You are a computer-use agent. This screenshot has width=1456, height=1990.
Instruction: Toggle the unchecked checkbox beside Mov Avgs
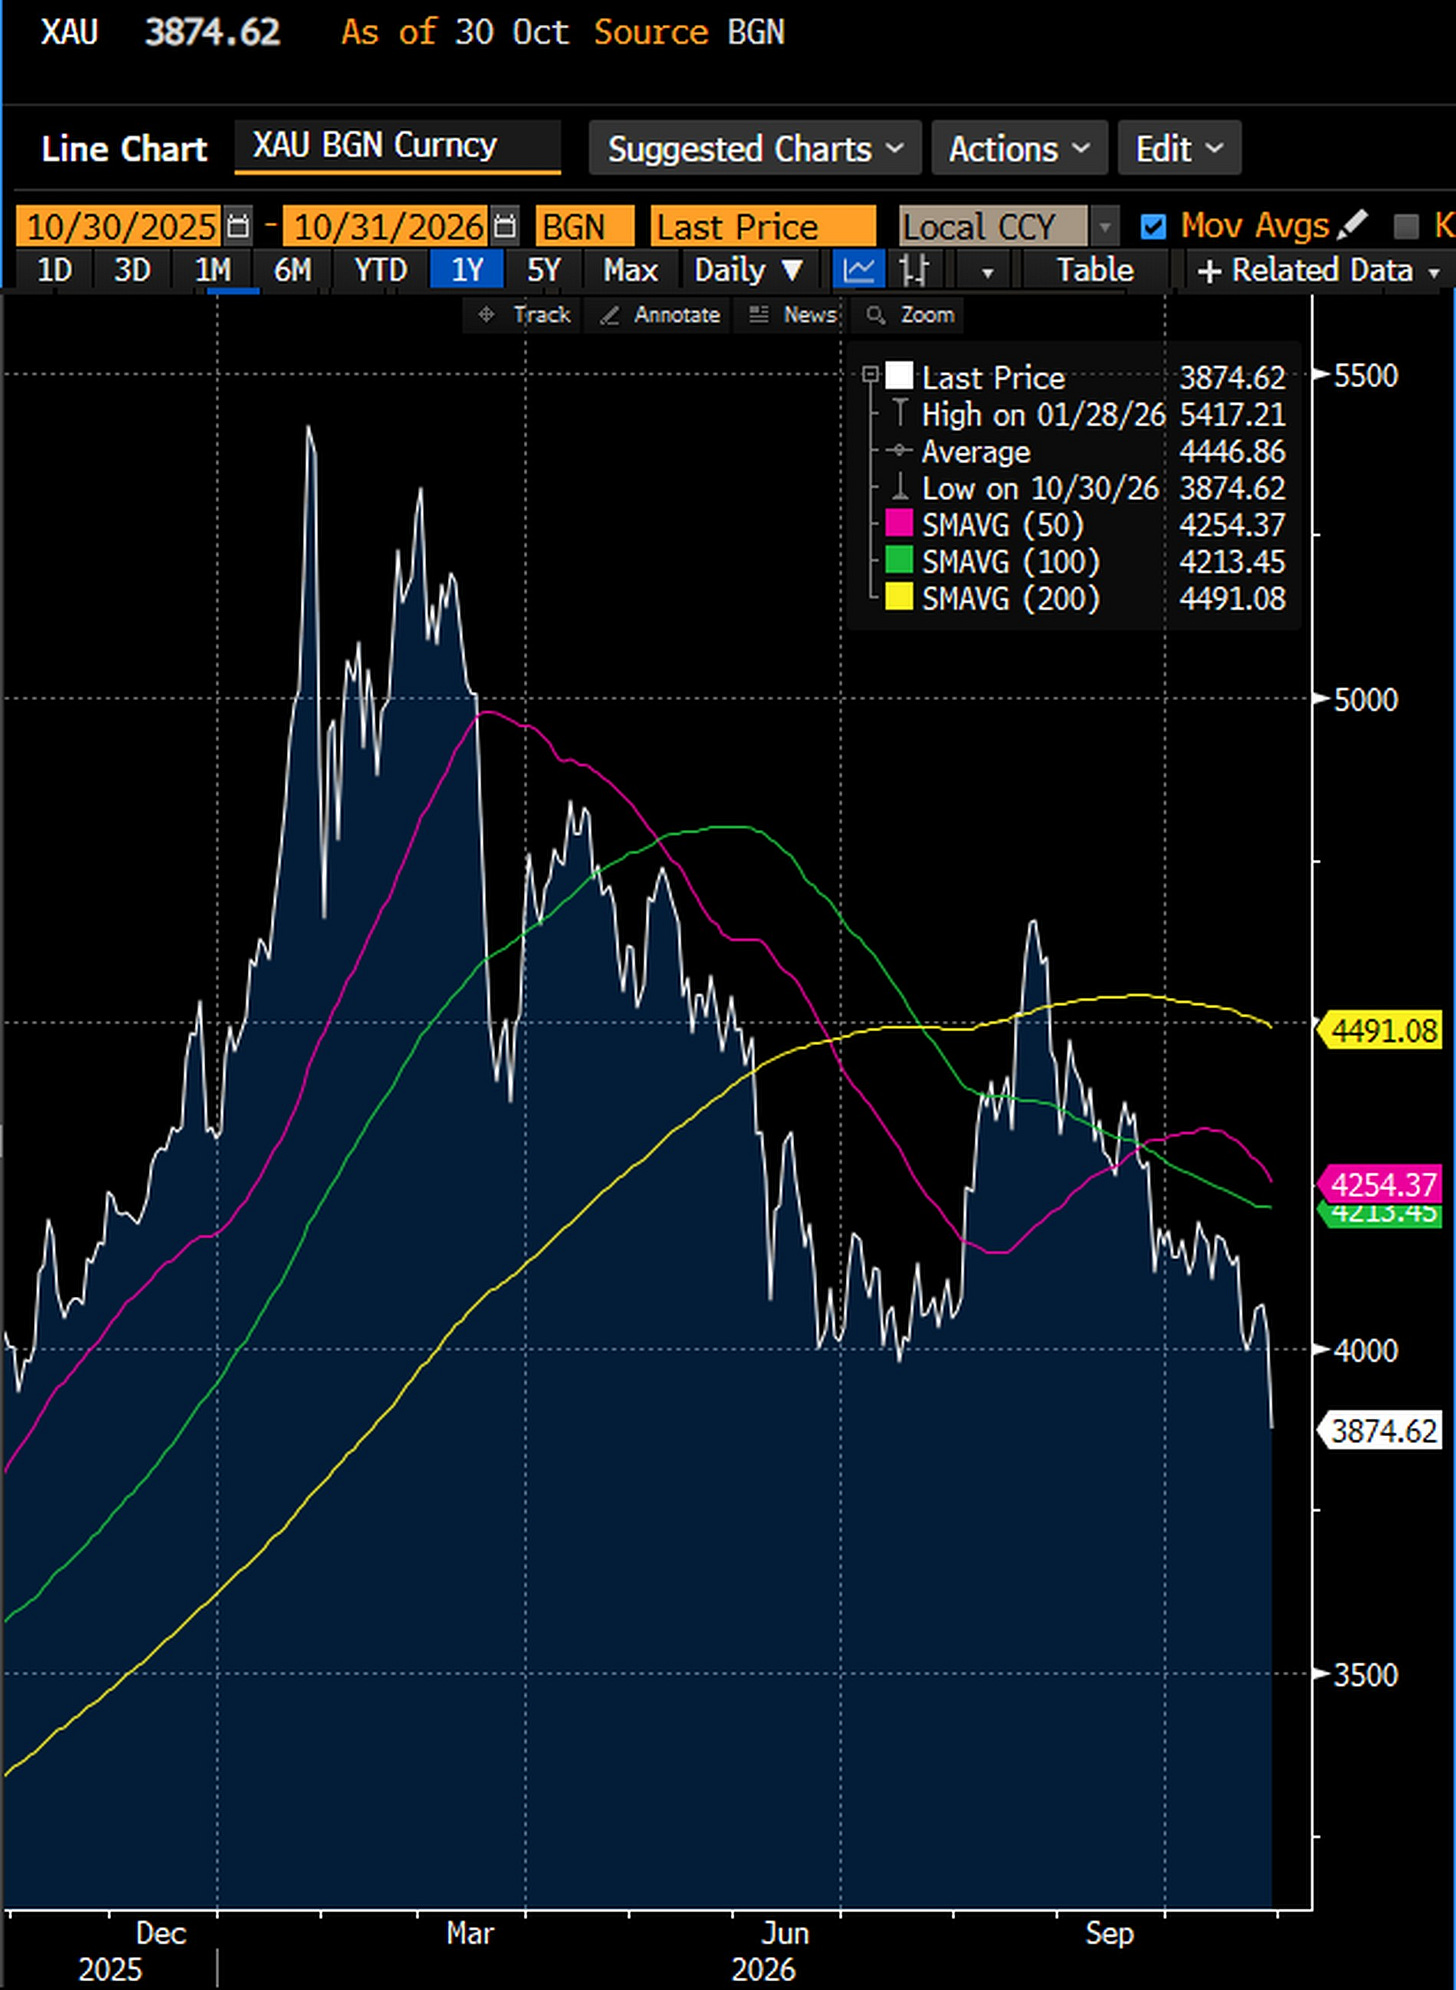1406,227
